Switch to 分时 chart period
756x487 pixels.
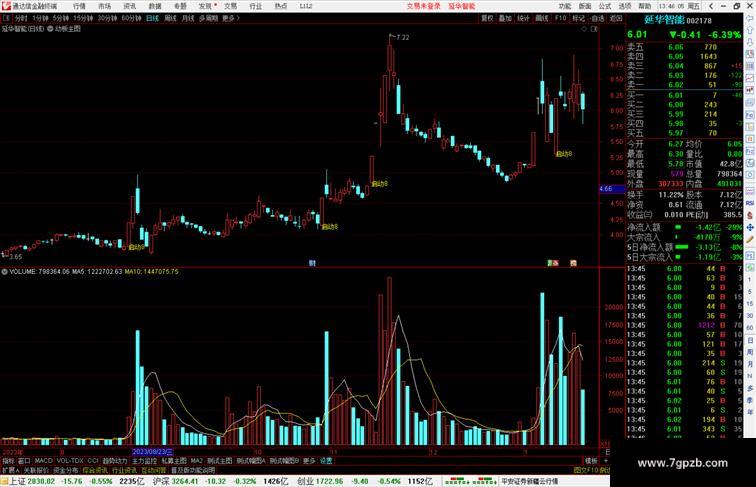21,18
